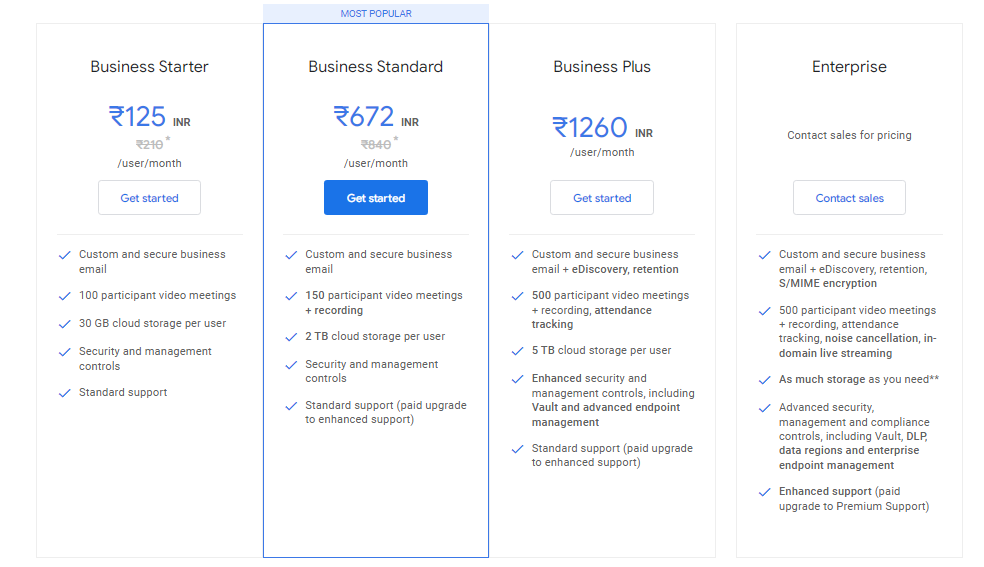Click checkmark beside 2 TB cloud storage per user
The width and height of the screenshot is (984, 567).
point(291,337)
